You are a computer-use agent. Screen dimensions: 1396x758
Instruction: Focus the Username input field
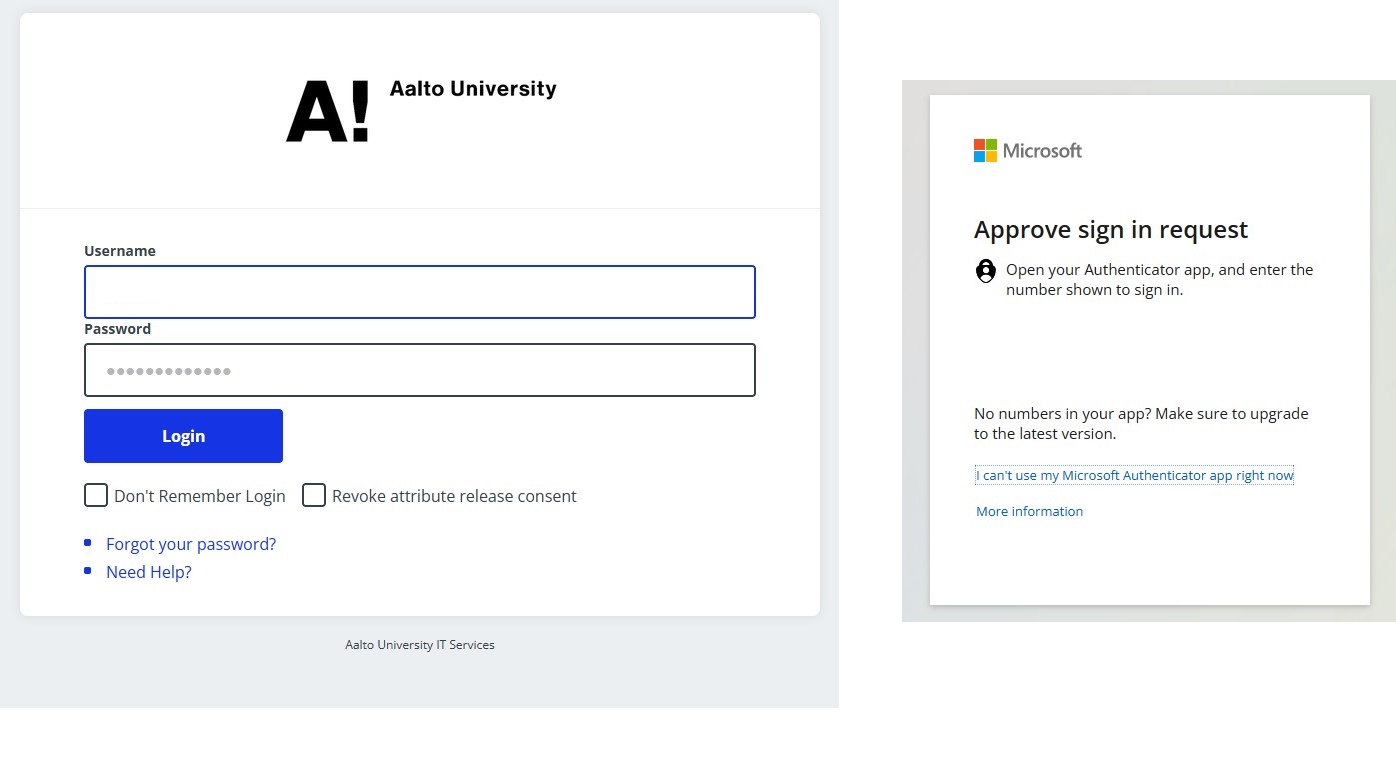(419, 292)
